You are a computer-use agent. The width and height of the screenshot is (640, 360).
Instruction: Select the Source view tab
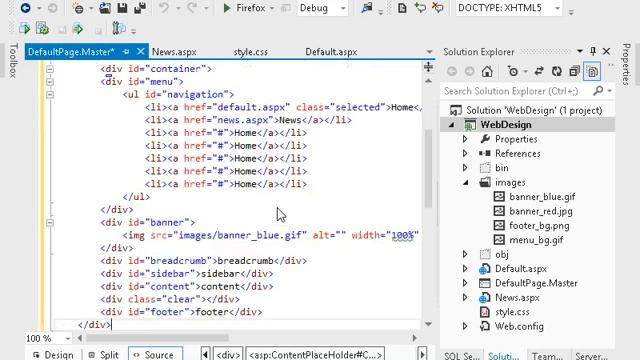pos(156,354)
